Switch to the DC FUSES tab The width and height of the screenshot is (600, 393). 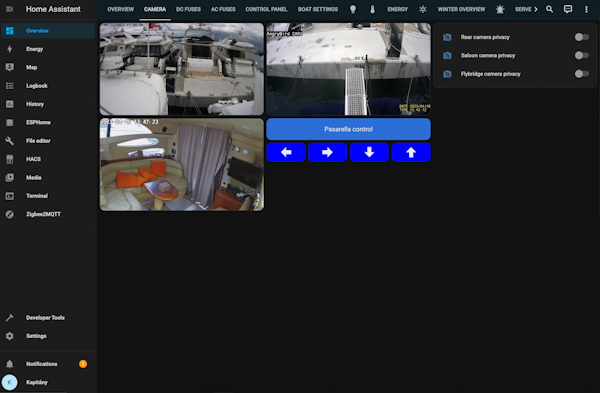click(188, 9)
